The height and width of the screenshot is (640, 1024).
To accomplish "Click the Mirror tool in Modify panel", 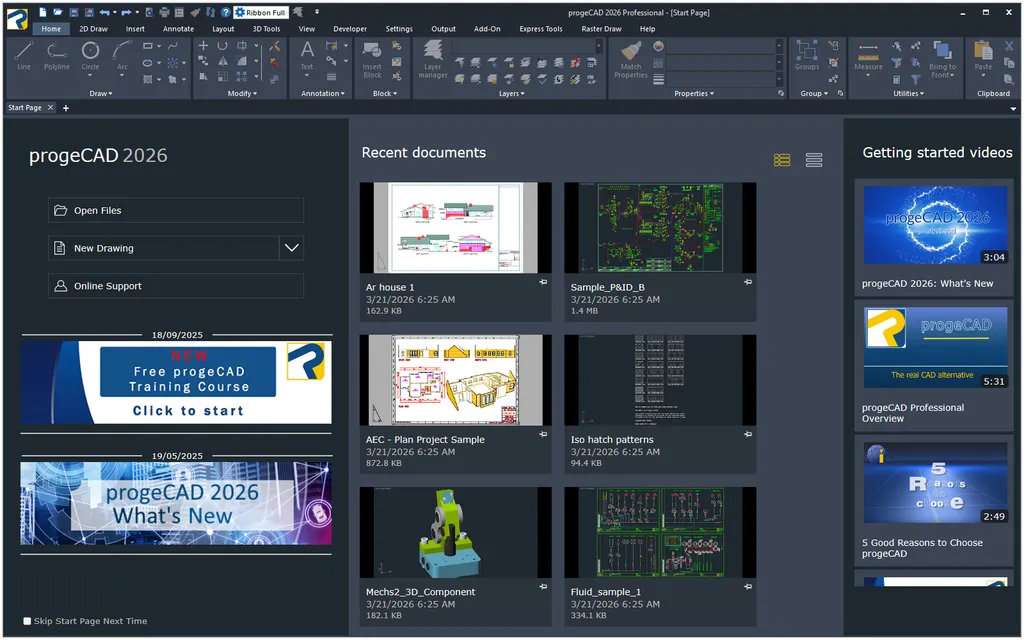I will tap(223, 61).
